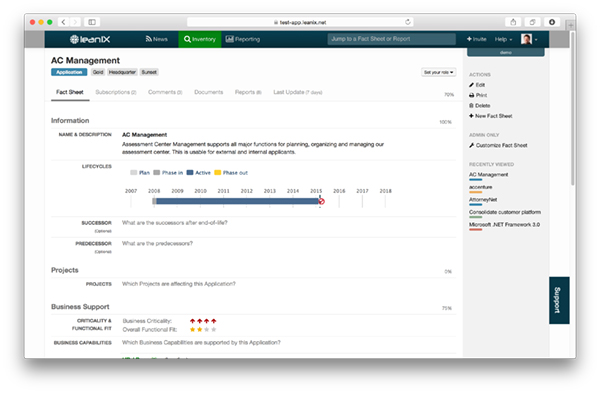
Task: Switch to the Reports tab
Action: (248, 92)
